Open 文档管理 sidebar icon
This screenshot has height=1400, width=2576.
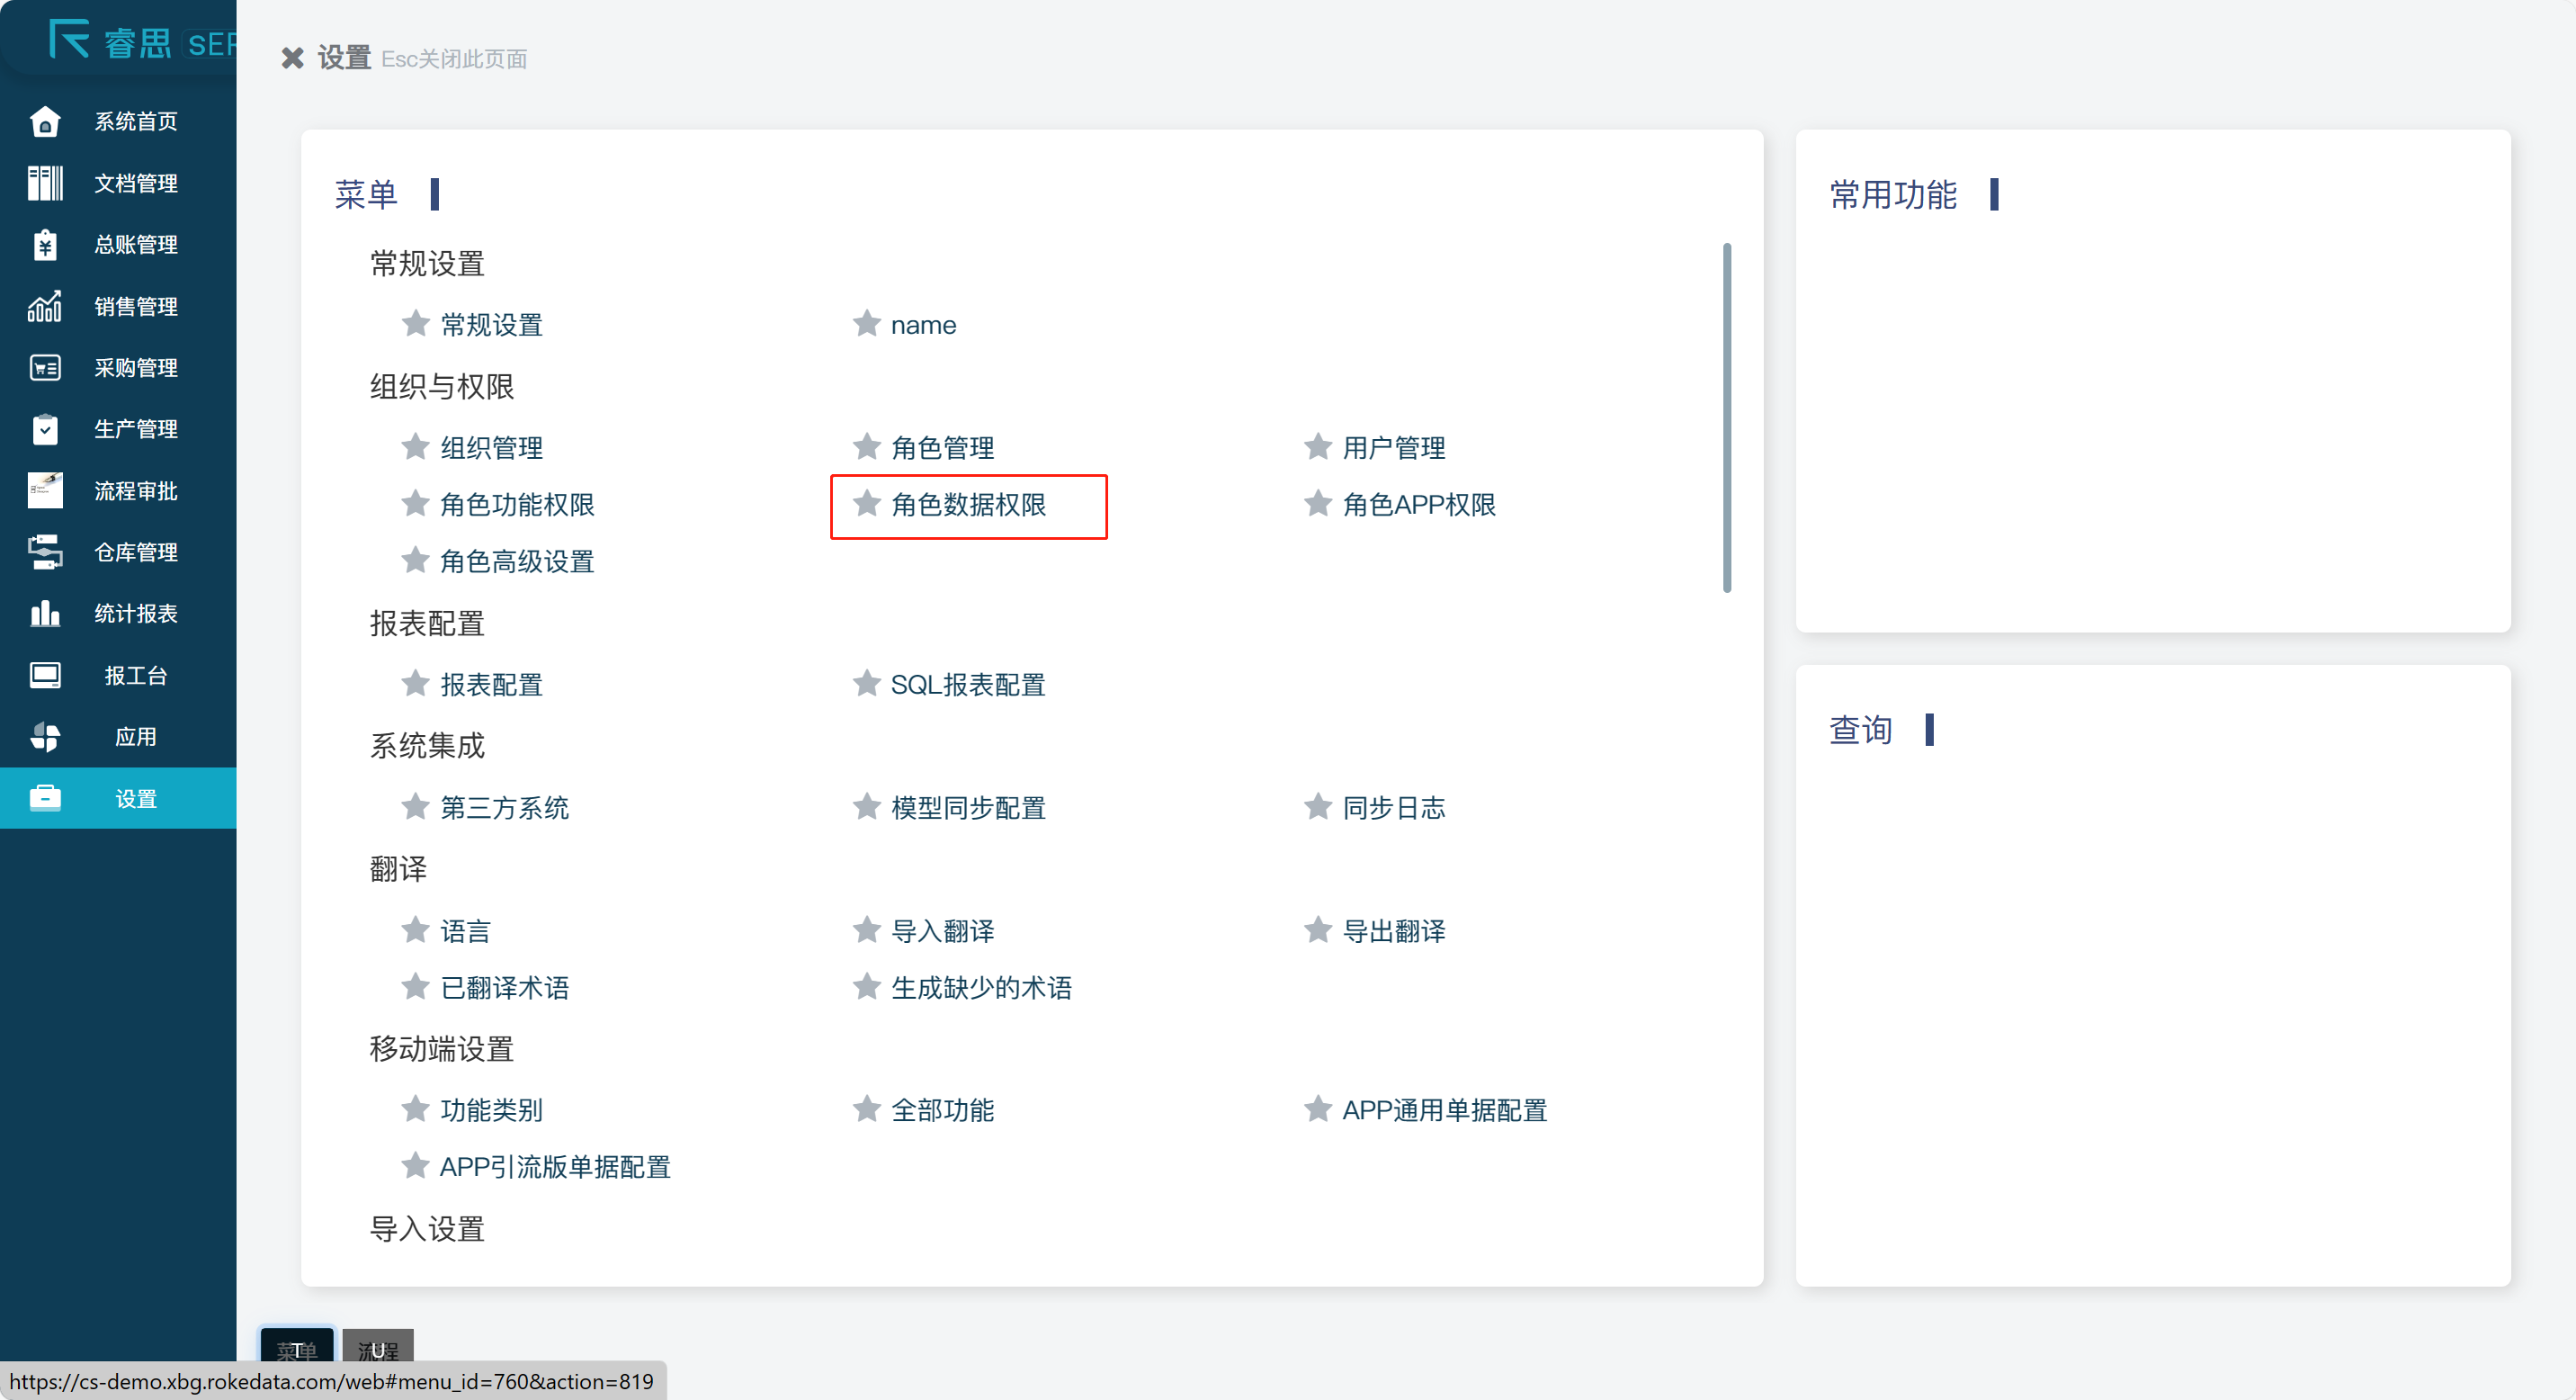coord(45,183)
